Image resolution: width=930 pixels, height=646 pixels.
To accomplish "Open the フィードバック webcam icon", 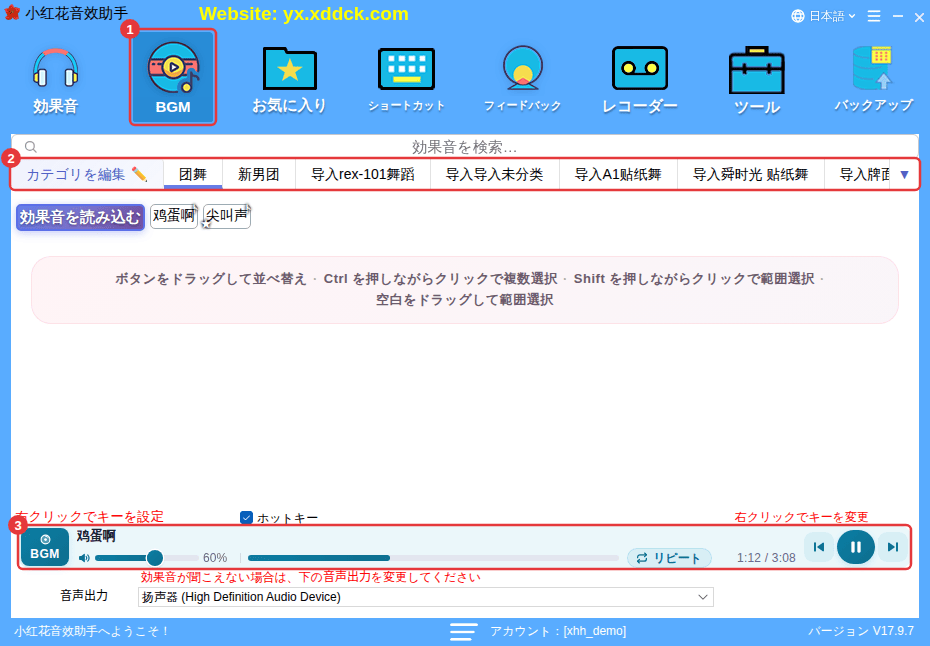I will click(523, 80).
